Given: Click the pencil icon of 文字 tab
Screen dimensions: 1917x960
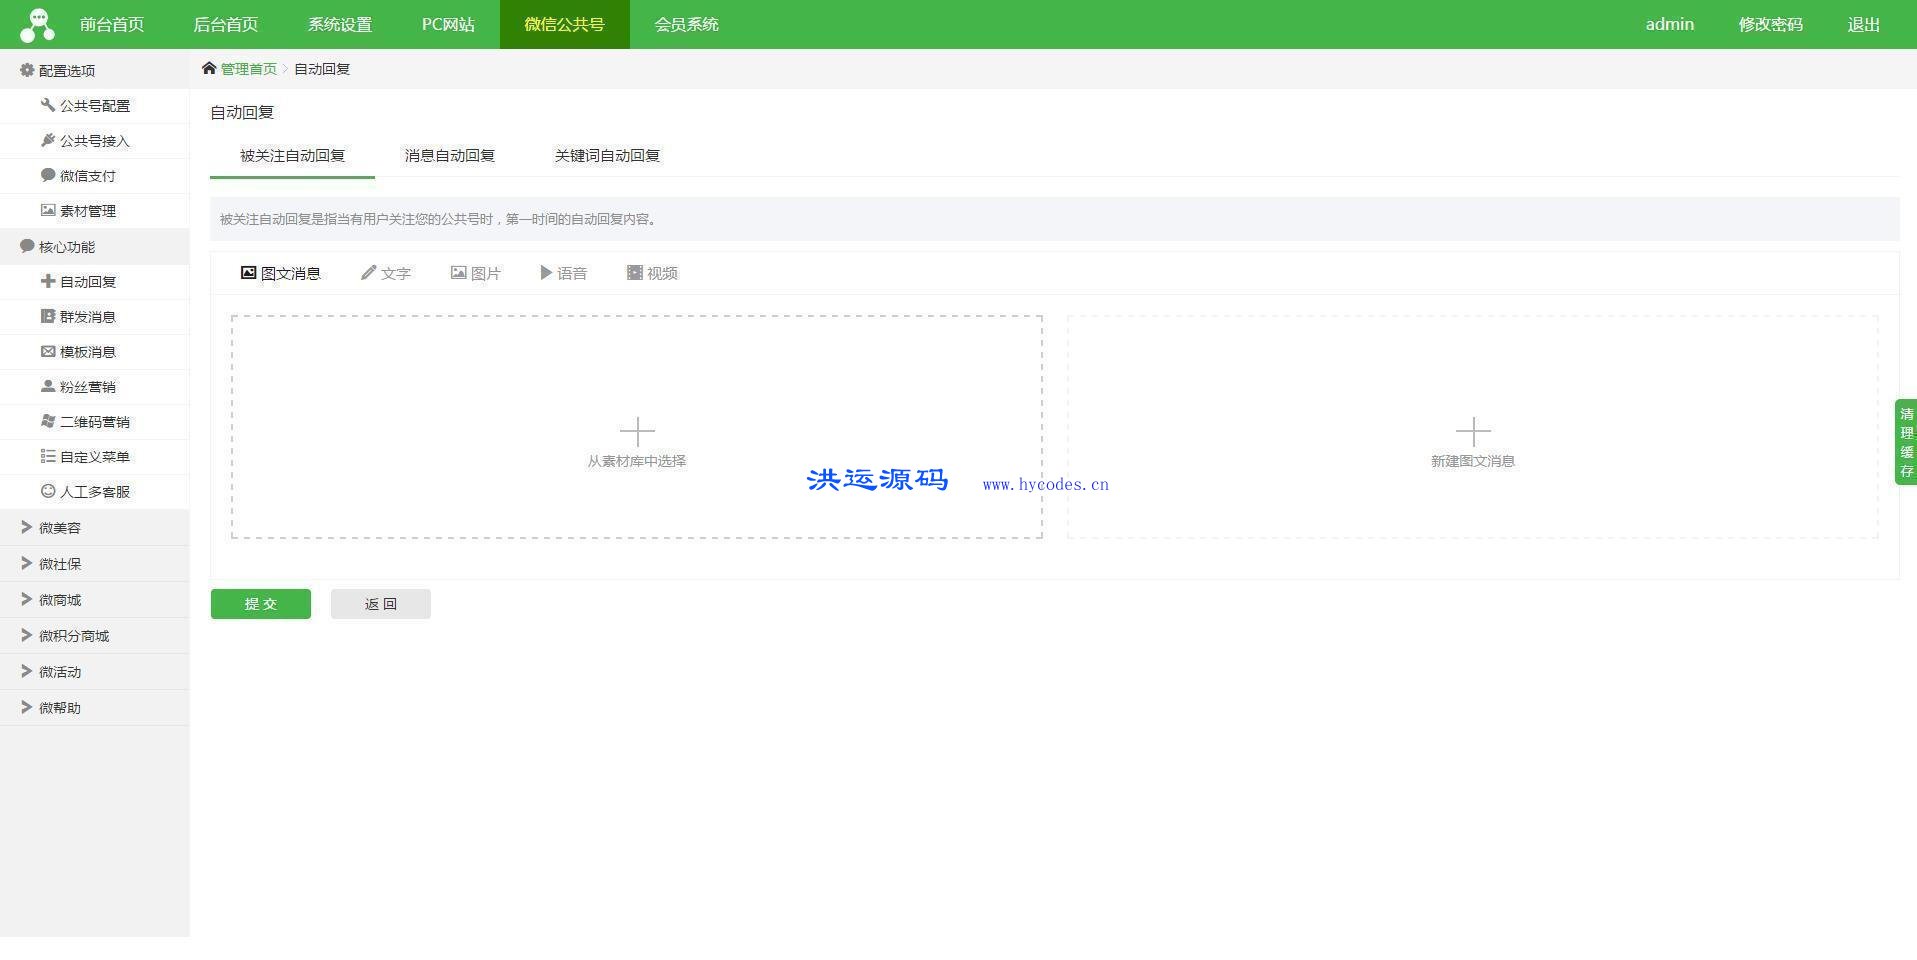Looking at the screenshot, I should tap(368, 272).
